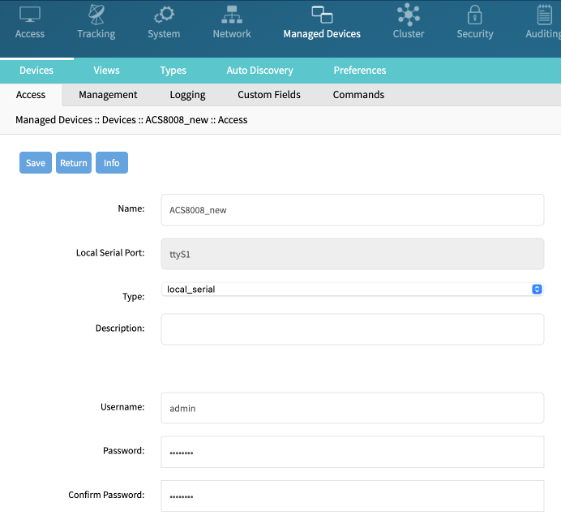This screenshot has width=562, height=528.
Task: Open the Security padlock icon
Action: pos(475,15)
